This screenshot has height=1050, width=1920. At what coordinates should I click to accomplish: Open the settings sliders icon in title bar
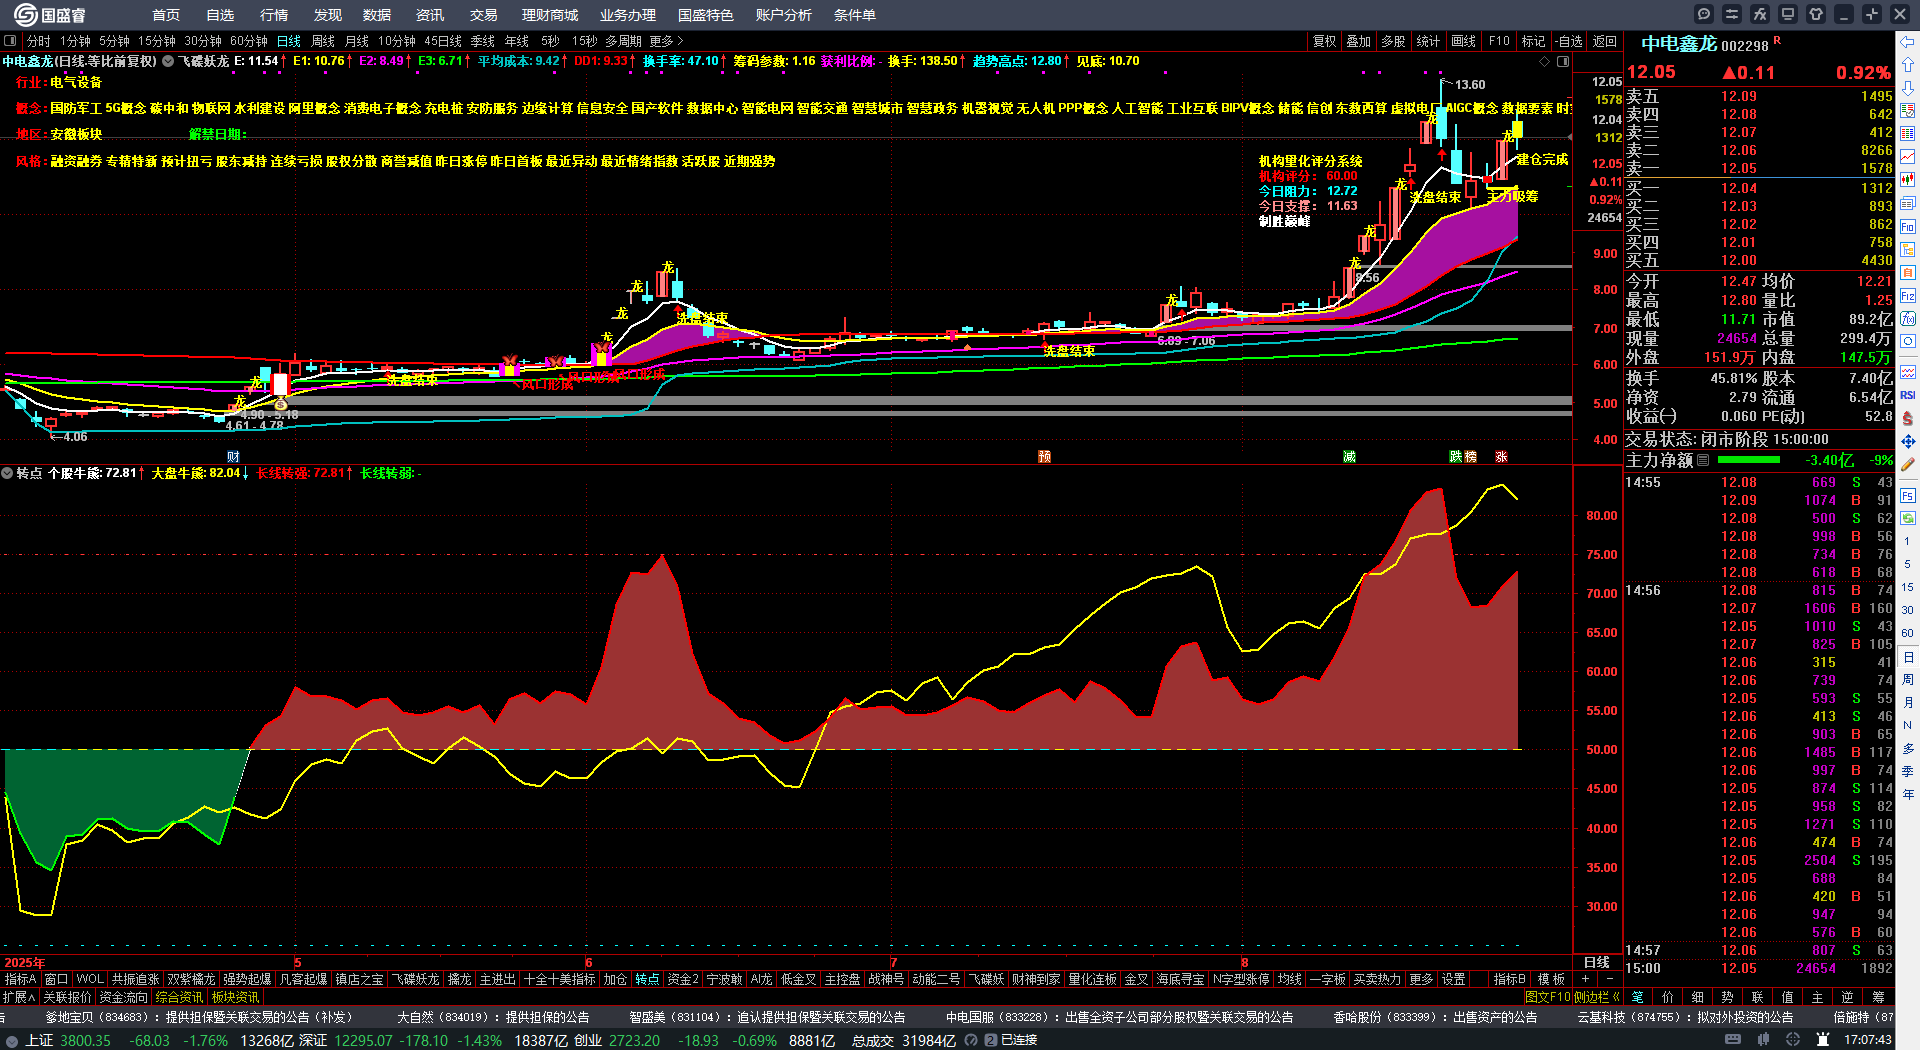click(x=1732, y=14)
